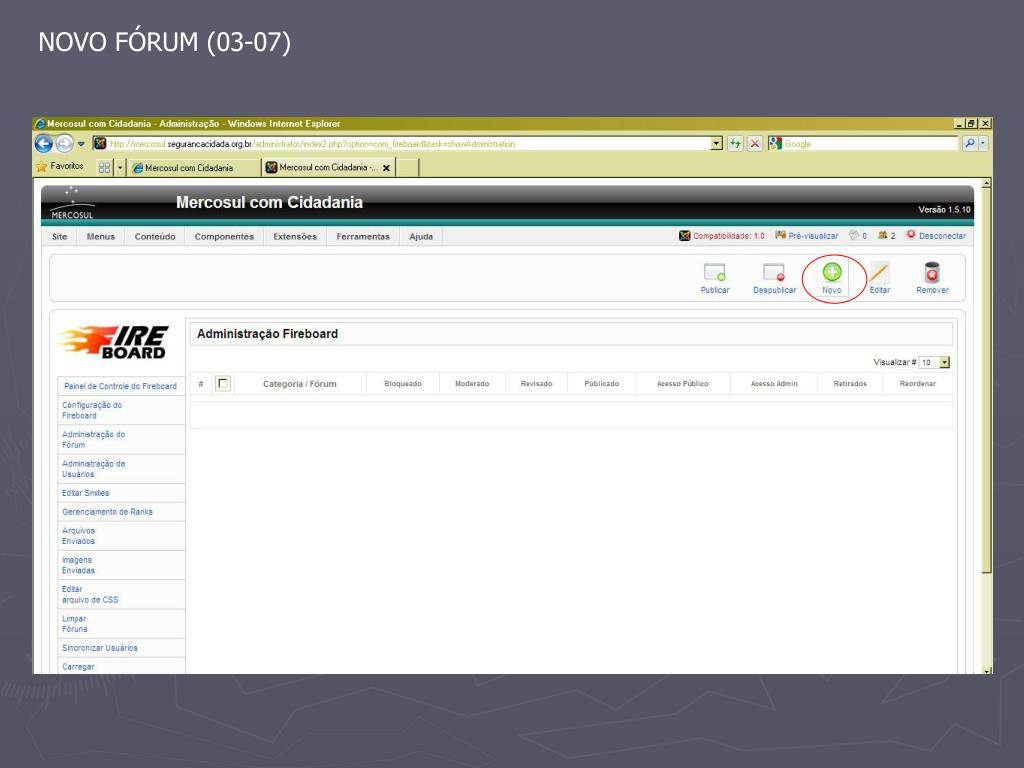Click the Editar pencil icon

pyautogui.click(x=879, y=272)
